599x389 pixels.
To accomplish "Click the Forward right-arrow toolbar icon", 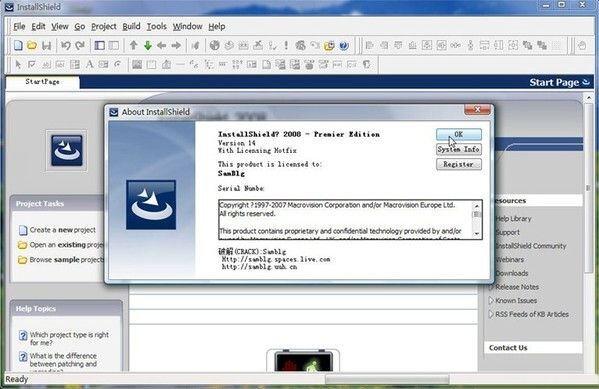I will point(176,46).
